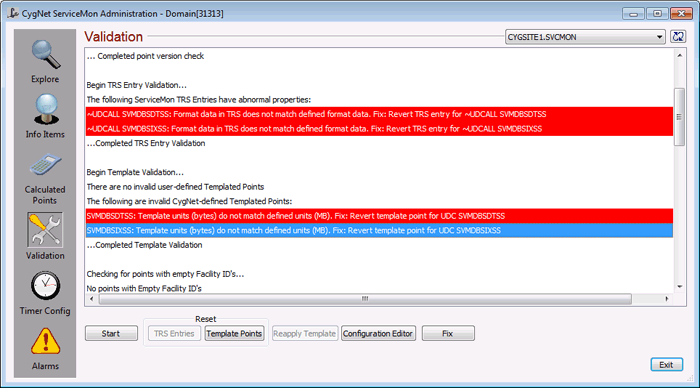The image size is (700, 388).
Task: Maximize the ServiceMon Administration window
Action: [657, 14]
